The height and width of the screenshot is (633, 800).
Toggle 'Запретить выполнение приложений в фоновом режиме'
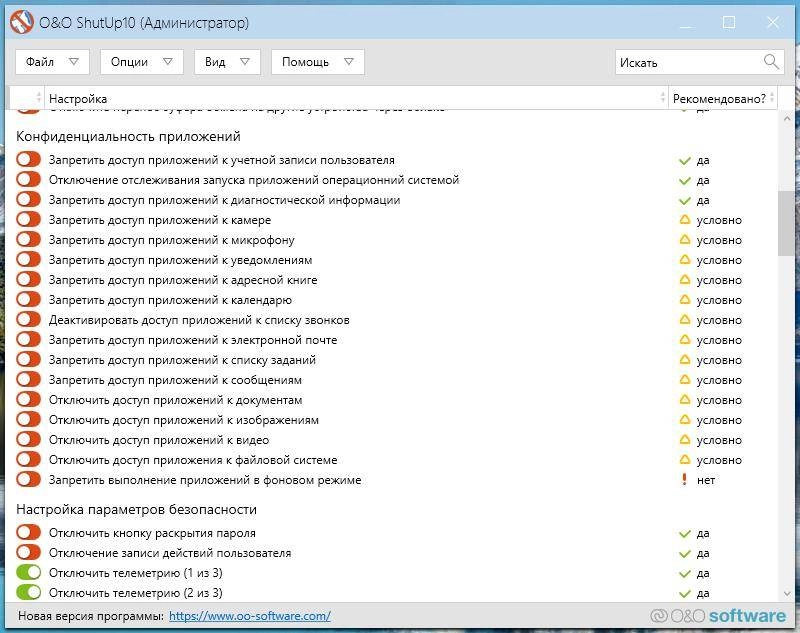point(28,479)
